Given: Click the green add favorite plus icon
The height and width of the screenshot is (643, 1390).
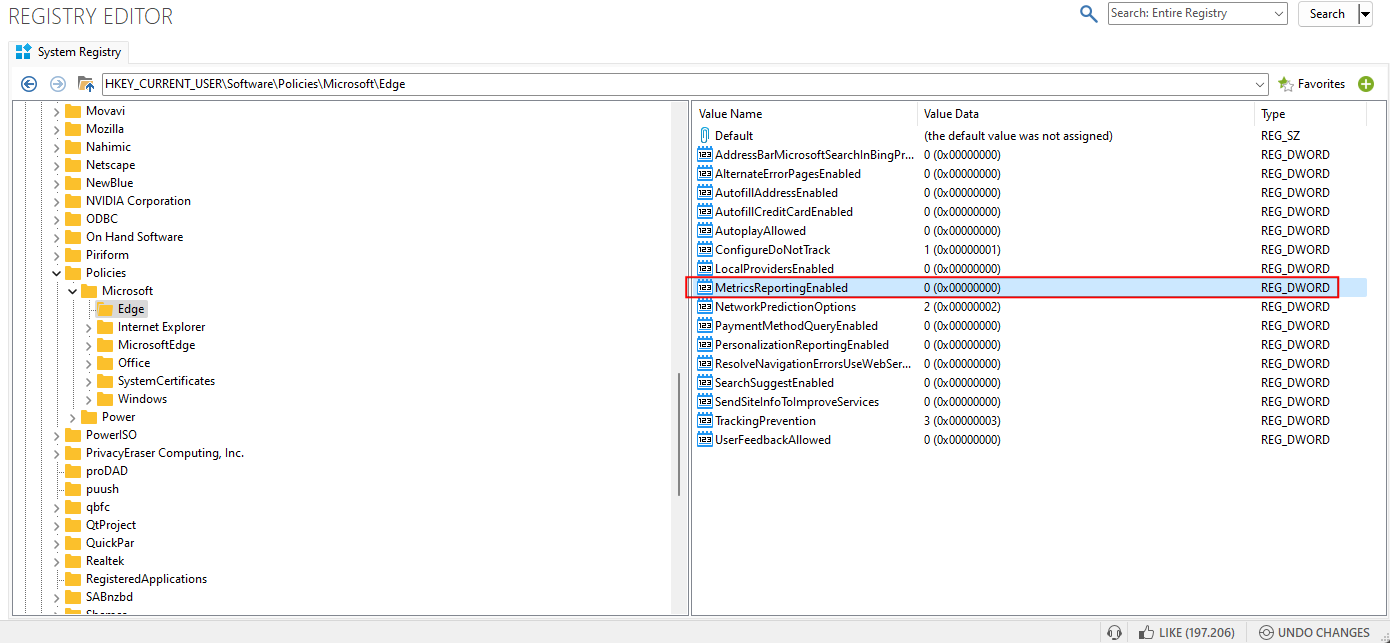Looking at the screenshot, I should click(x=1366, y=84).
